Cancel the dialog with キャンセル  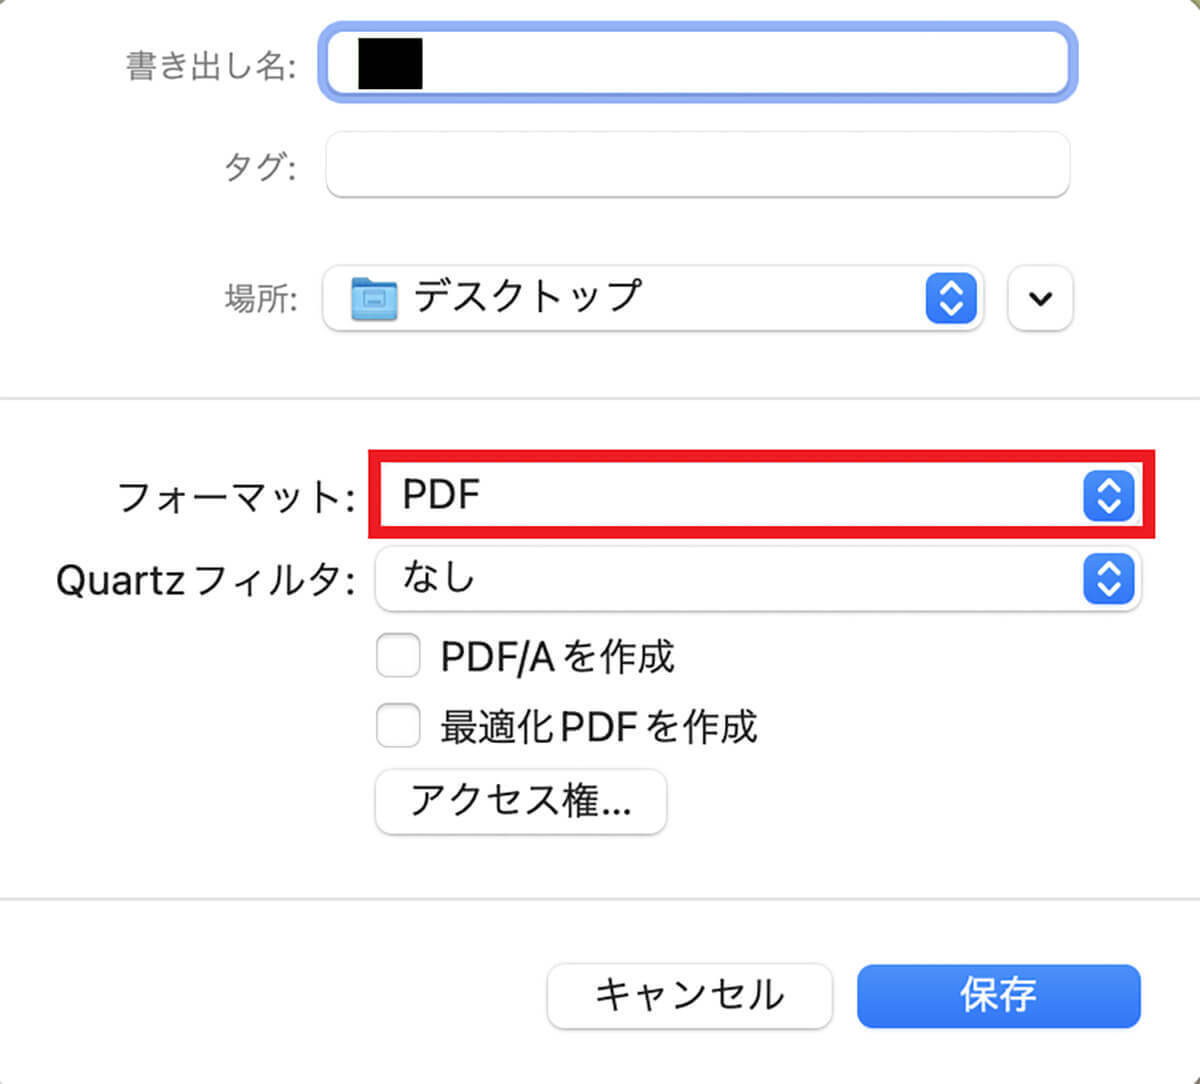(689, 995)
